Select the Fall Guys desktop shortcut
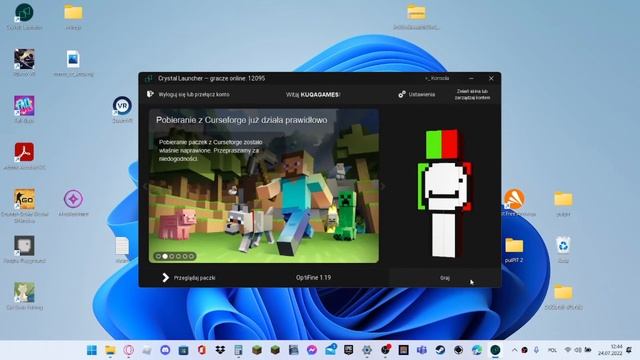This screenshot has width=640, height=360. (x=24, y=109)
